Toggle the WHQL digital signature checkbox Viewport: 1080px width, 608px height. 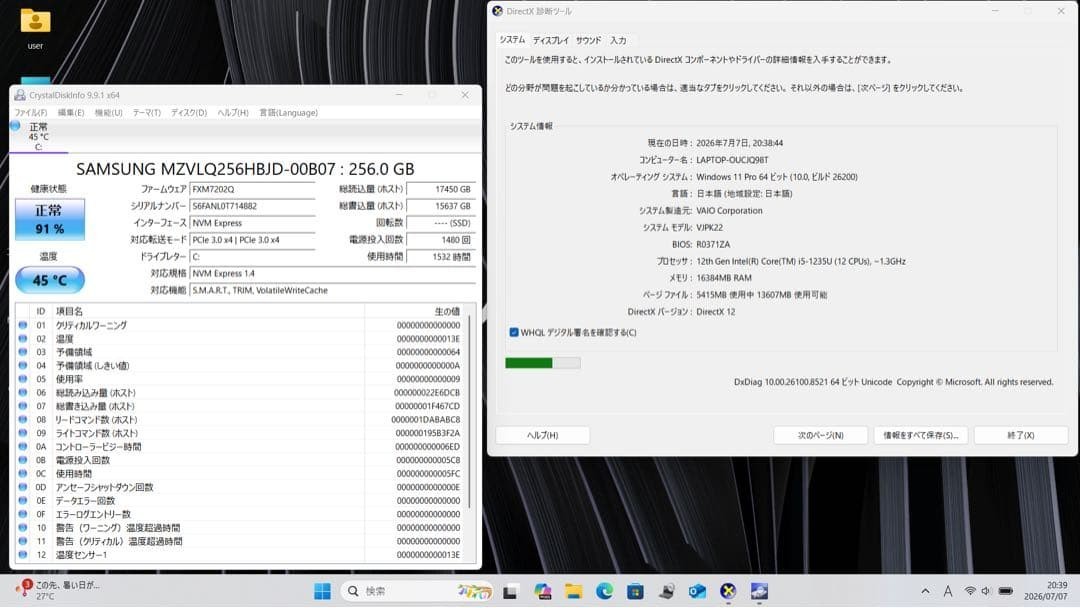[x=514, y=332]
